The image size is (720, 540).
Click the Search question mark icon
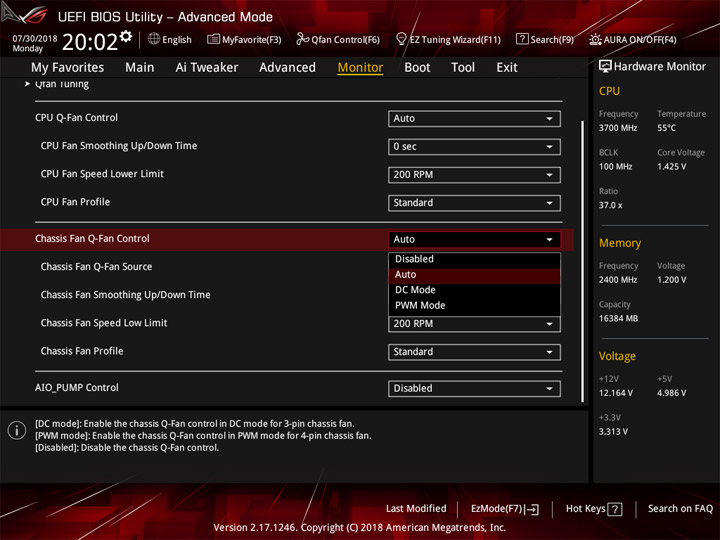click(x=522, y=39)
